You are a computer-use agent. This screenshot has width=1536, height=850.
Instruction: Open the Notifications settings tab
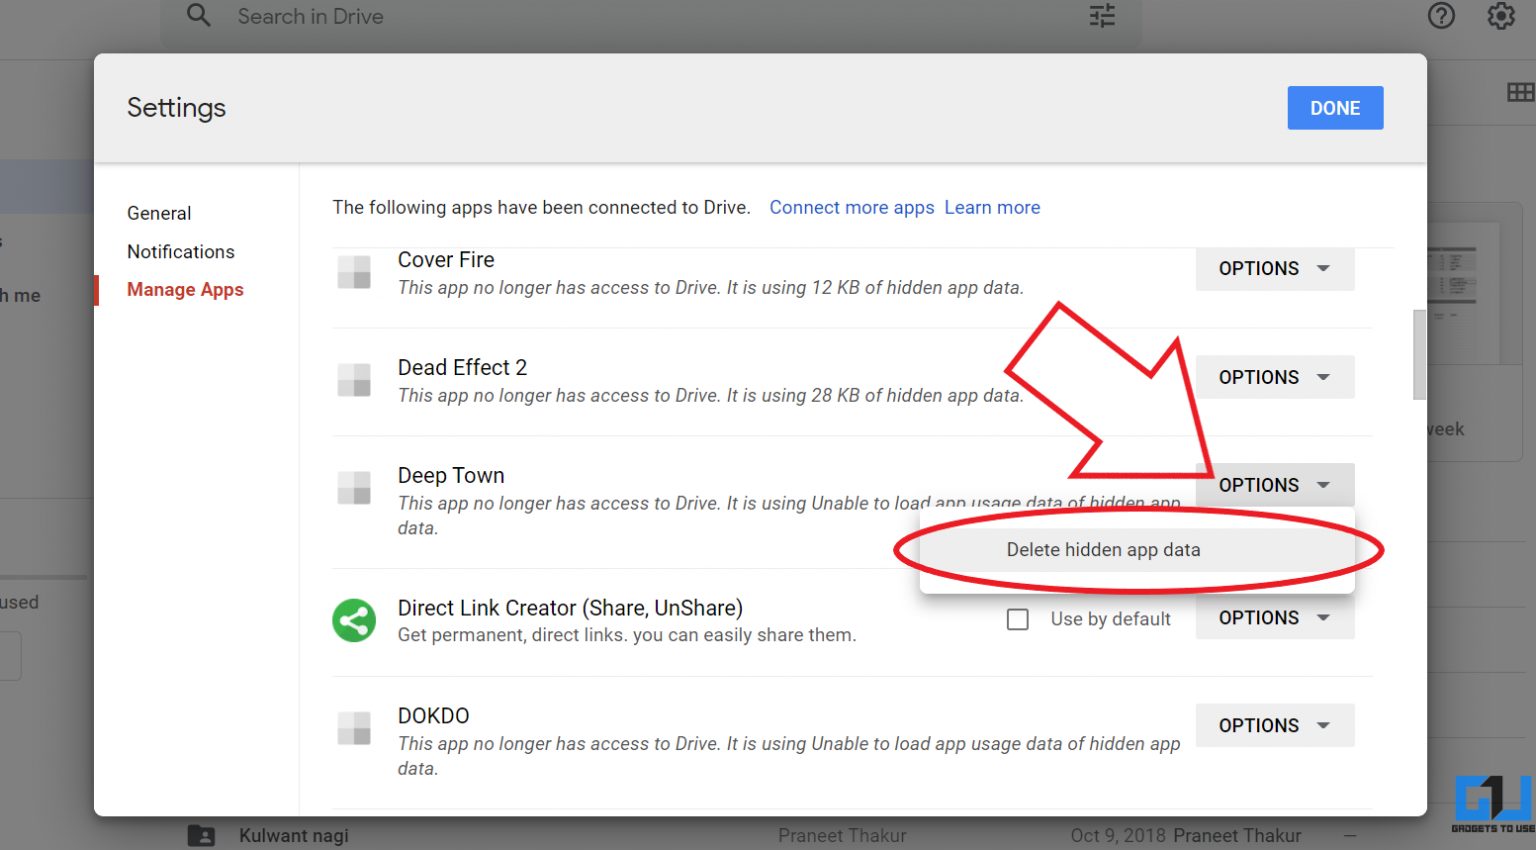(181, 252)
